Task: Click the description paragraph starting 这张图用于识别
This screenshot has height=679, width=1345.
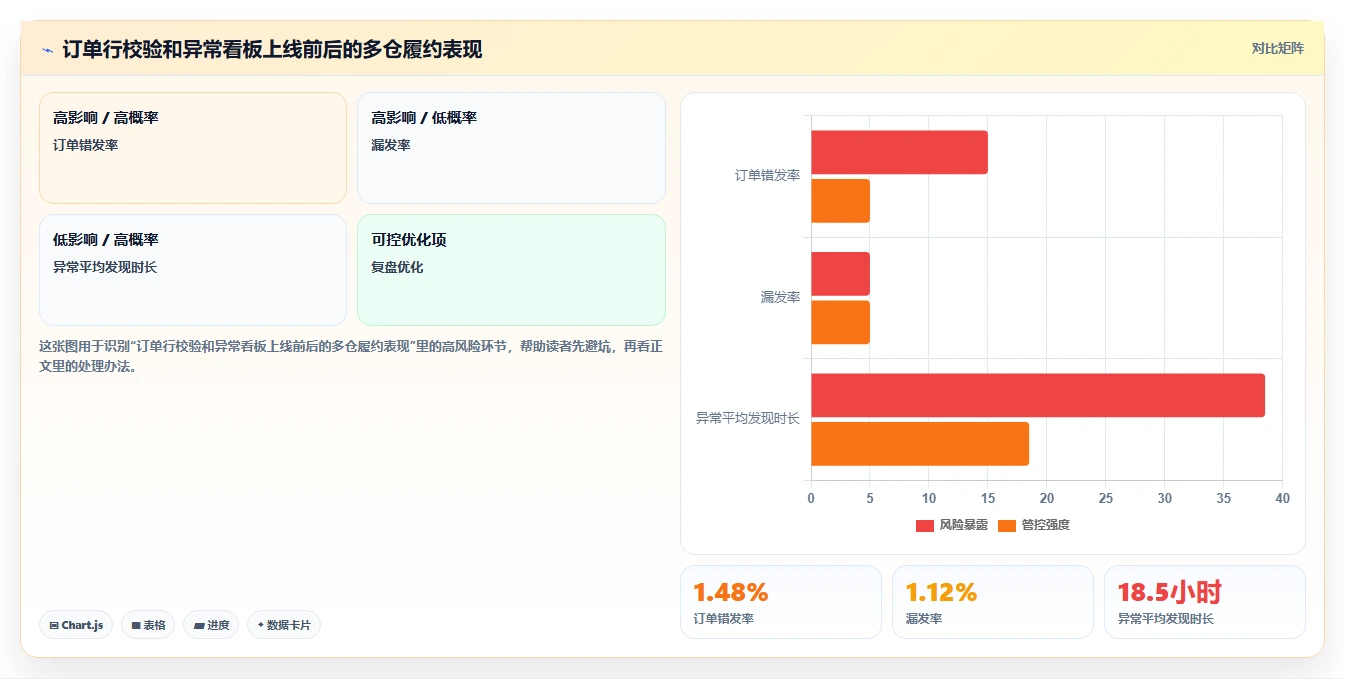Action: tap(351, 356)
